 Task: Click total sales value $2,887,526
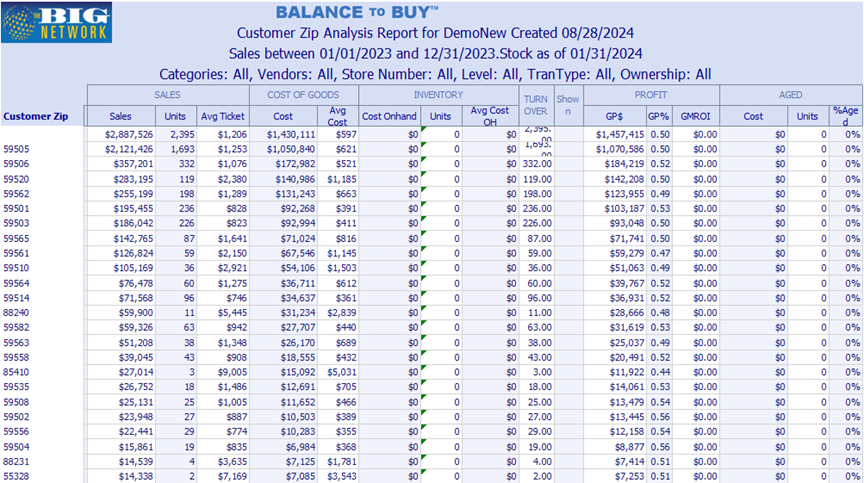click(128, 134)
